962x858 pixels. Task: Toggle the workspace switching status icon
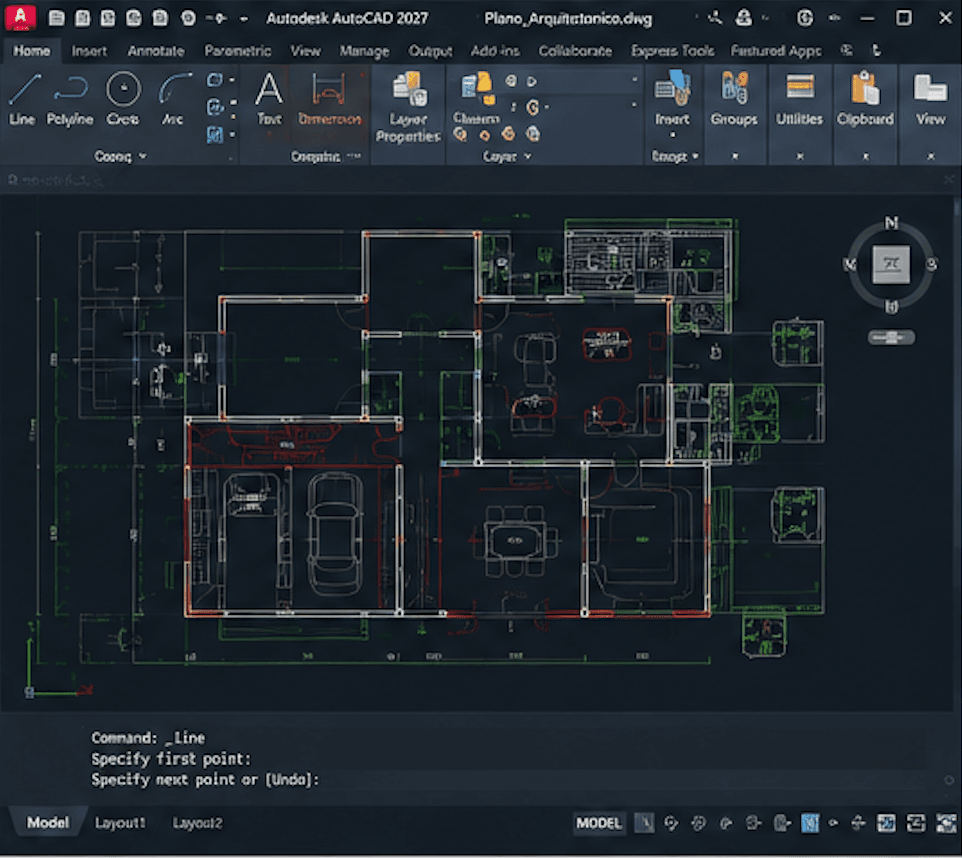858,823
